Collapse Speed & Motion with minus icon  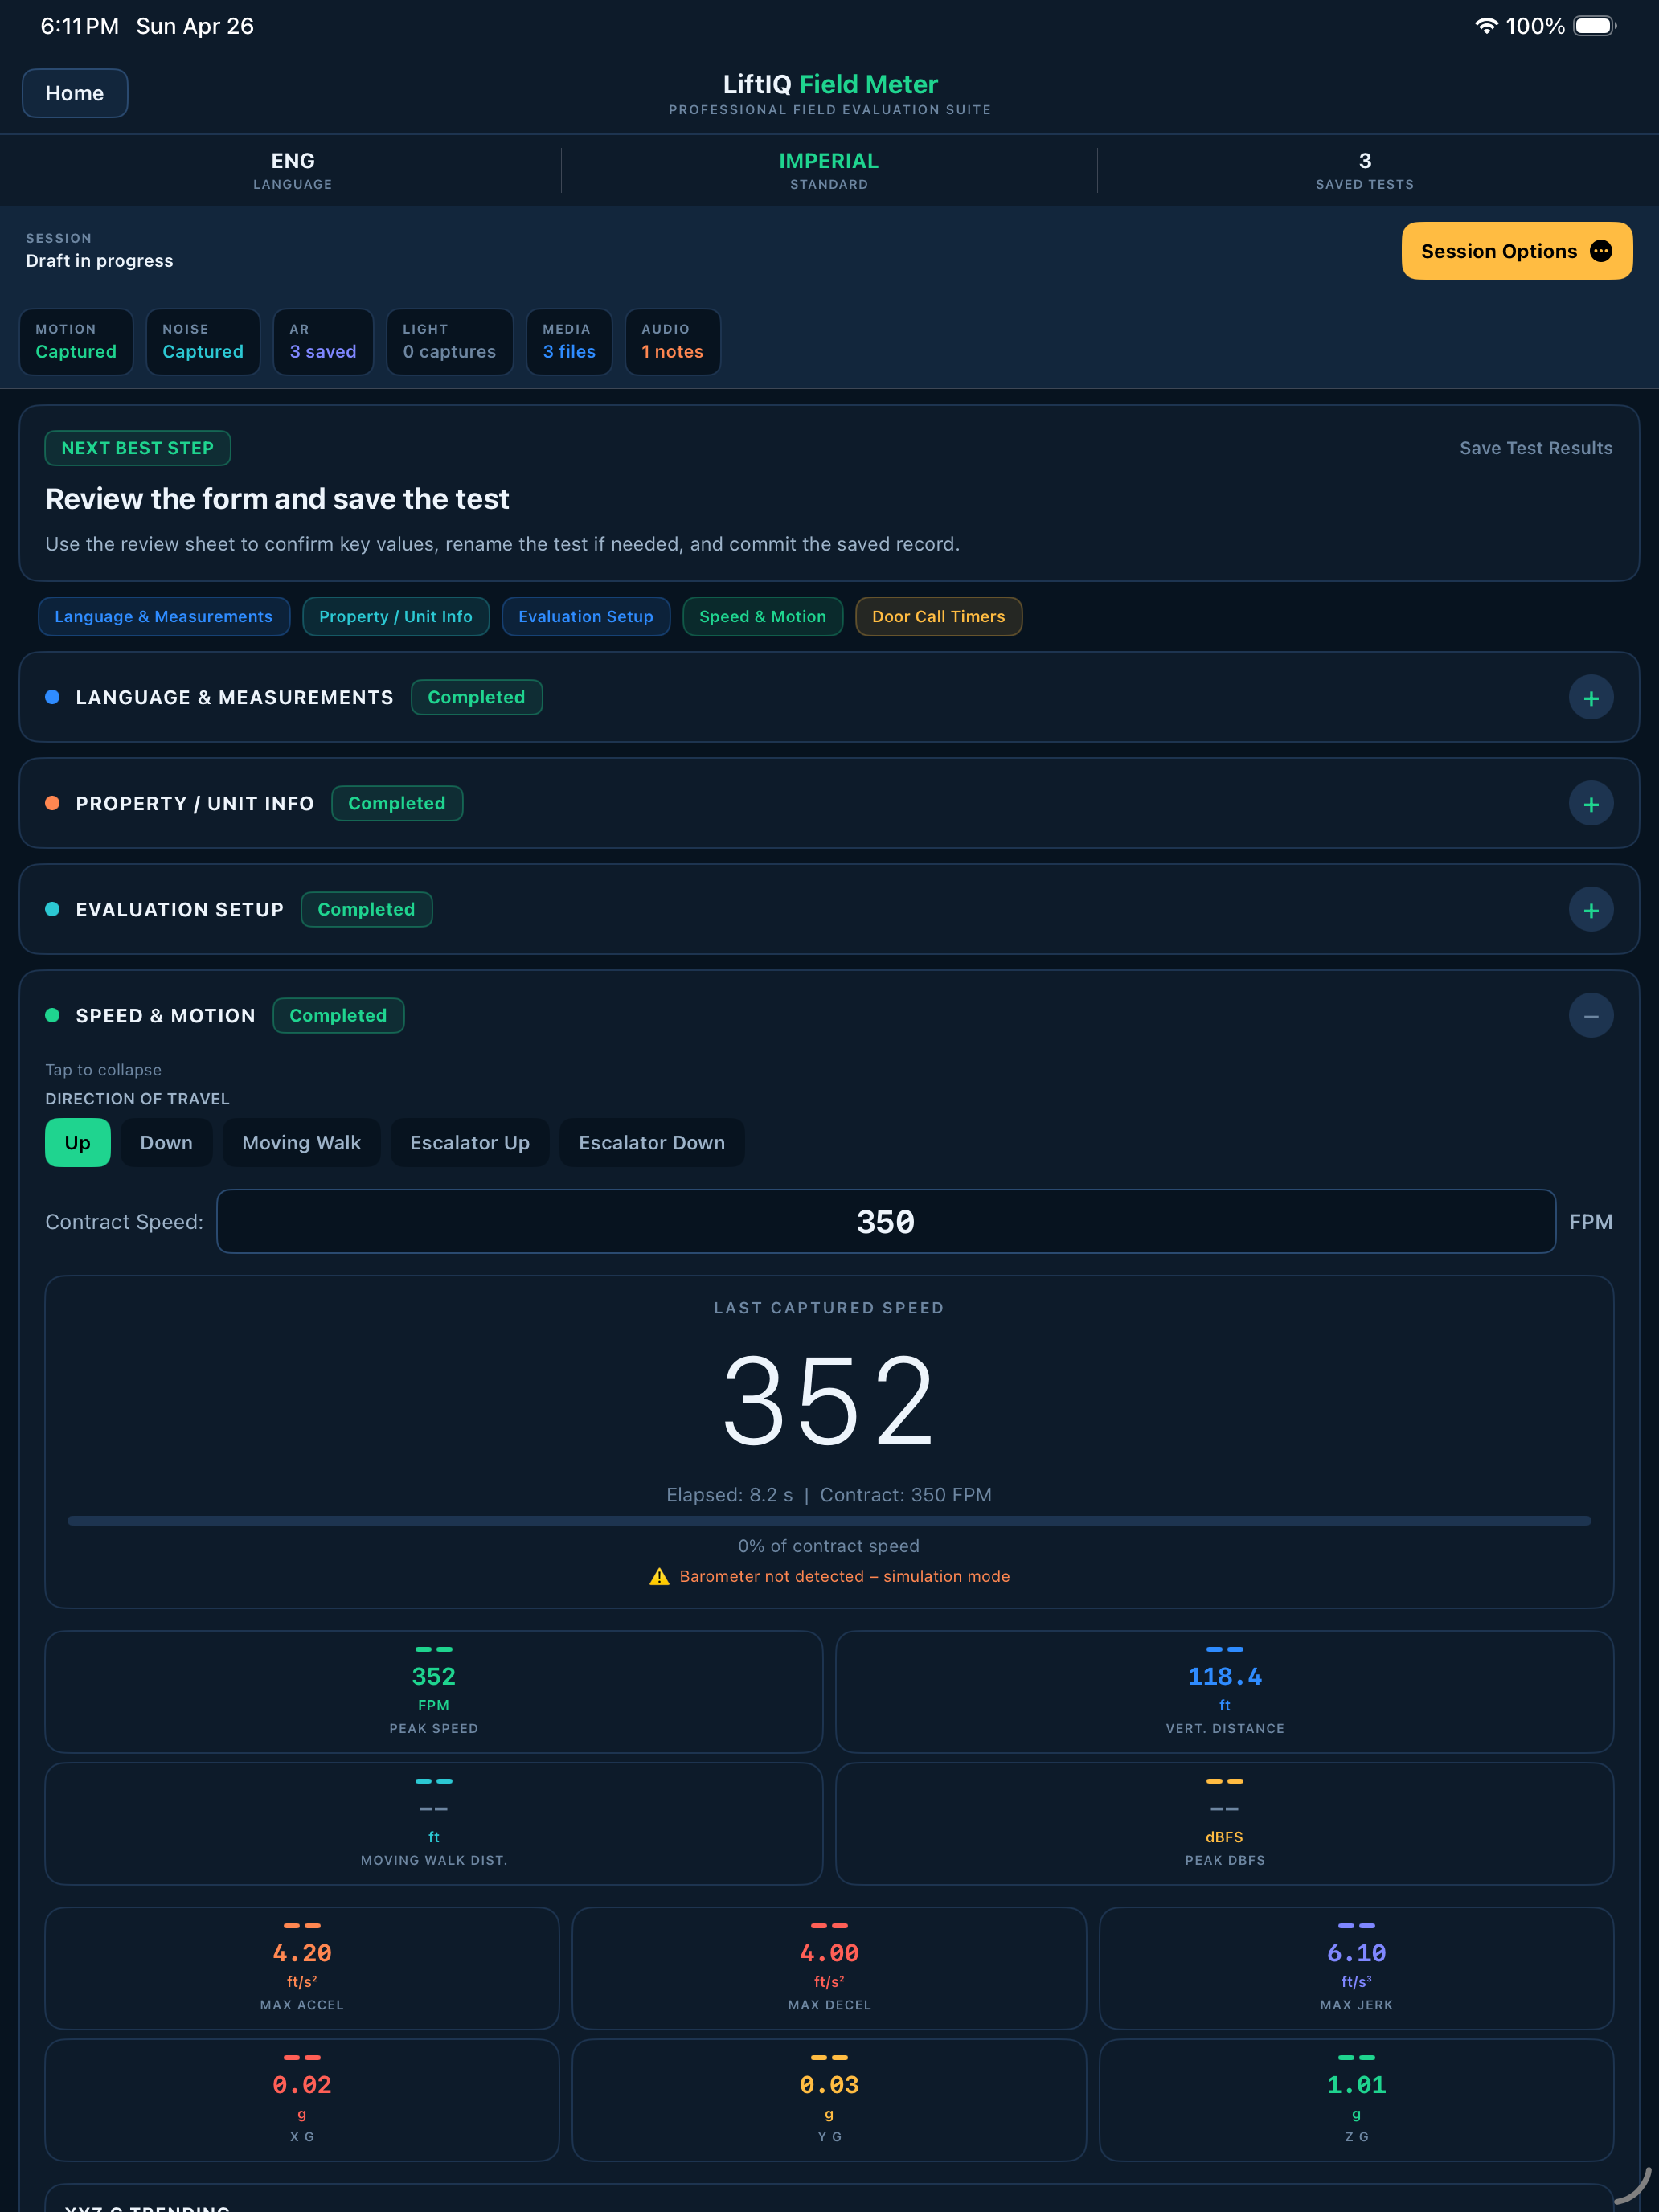pyautogui.click(x=1590, y=1016)
